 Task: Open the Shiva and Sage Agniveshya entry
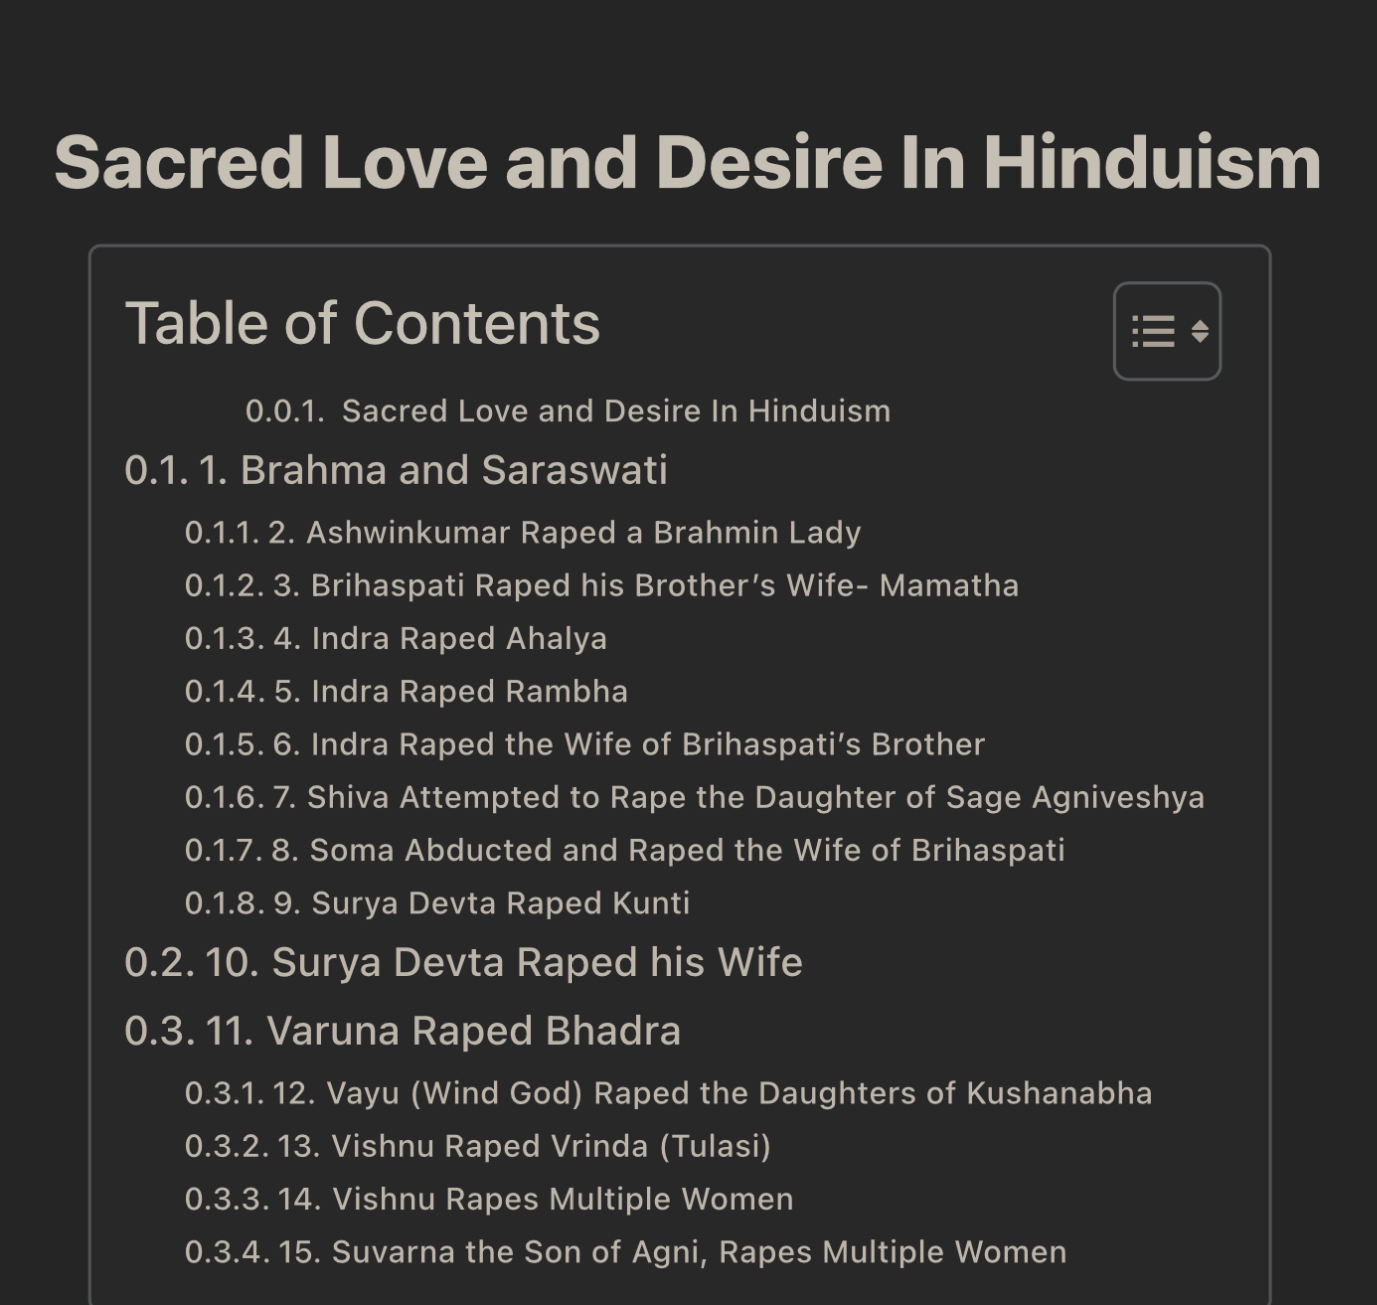pos(694,797)
